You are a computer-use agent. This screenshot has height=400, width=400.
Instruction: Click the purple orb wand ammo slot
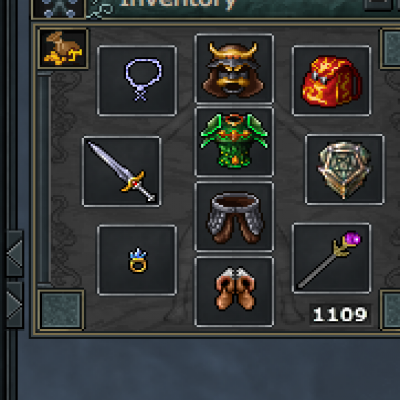[x=331, y=258]
